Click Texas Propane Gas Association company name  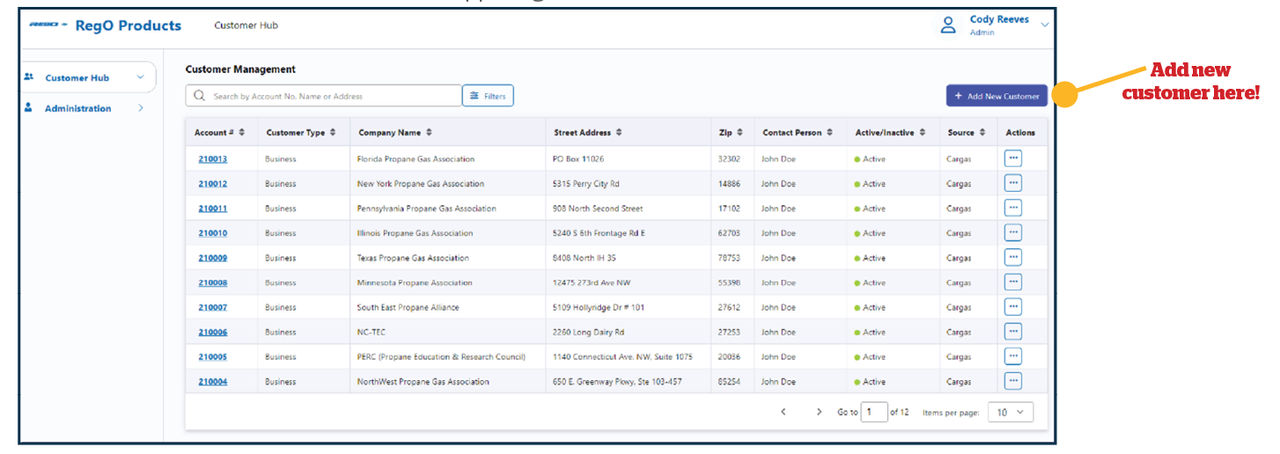[x=413, y=258]
